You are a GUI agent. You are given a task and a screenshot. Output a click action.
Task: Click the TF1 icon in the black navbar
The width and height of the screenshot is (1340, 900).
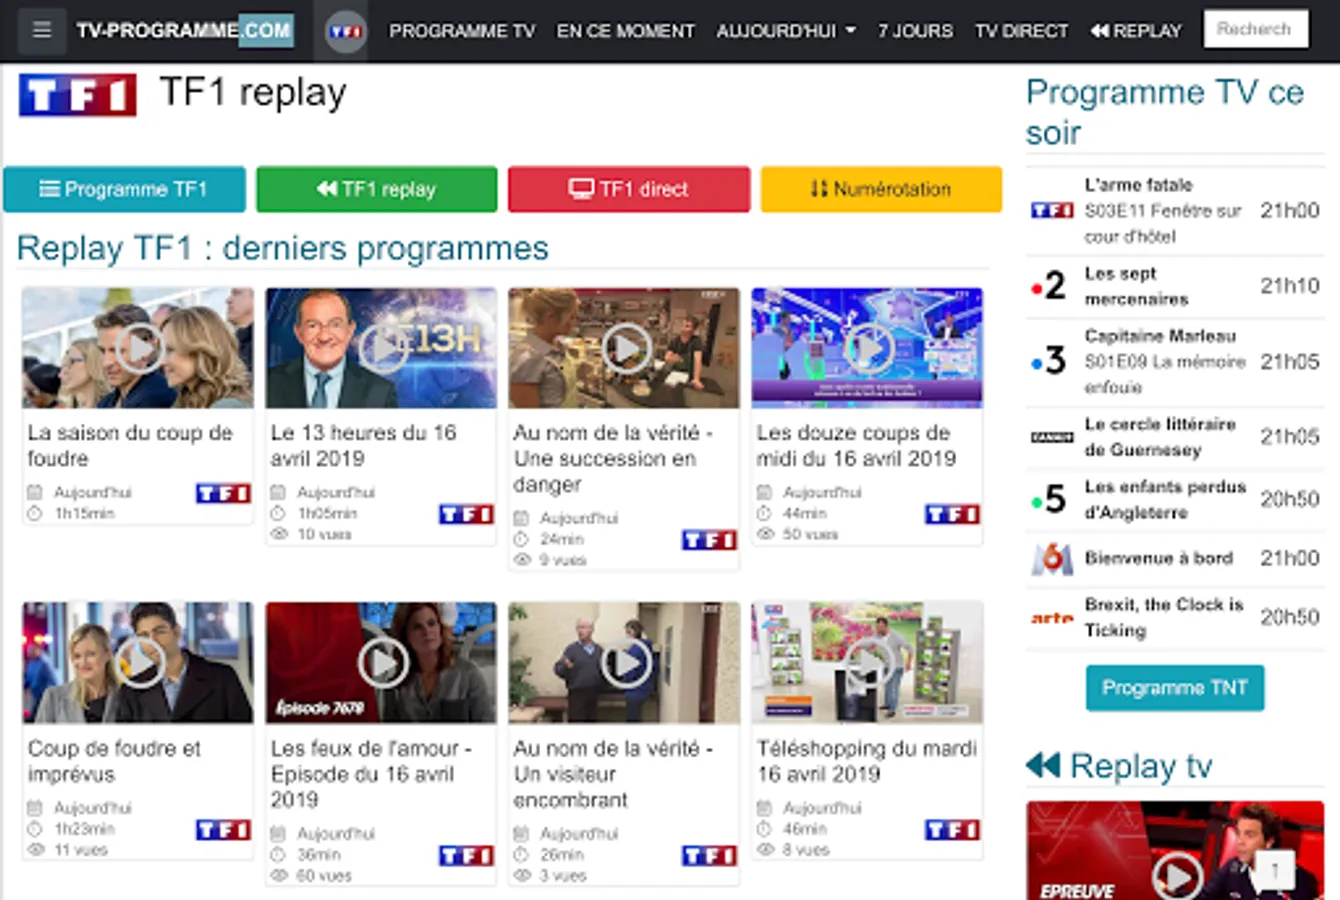343,29
